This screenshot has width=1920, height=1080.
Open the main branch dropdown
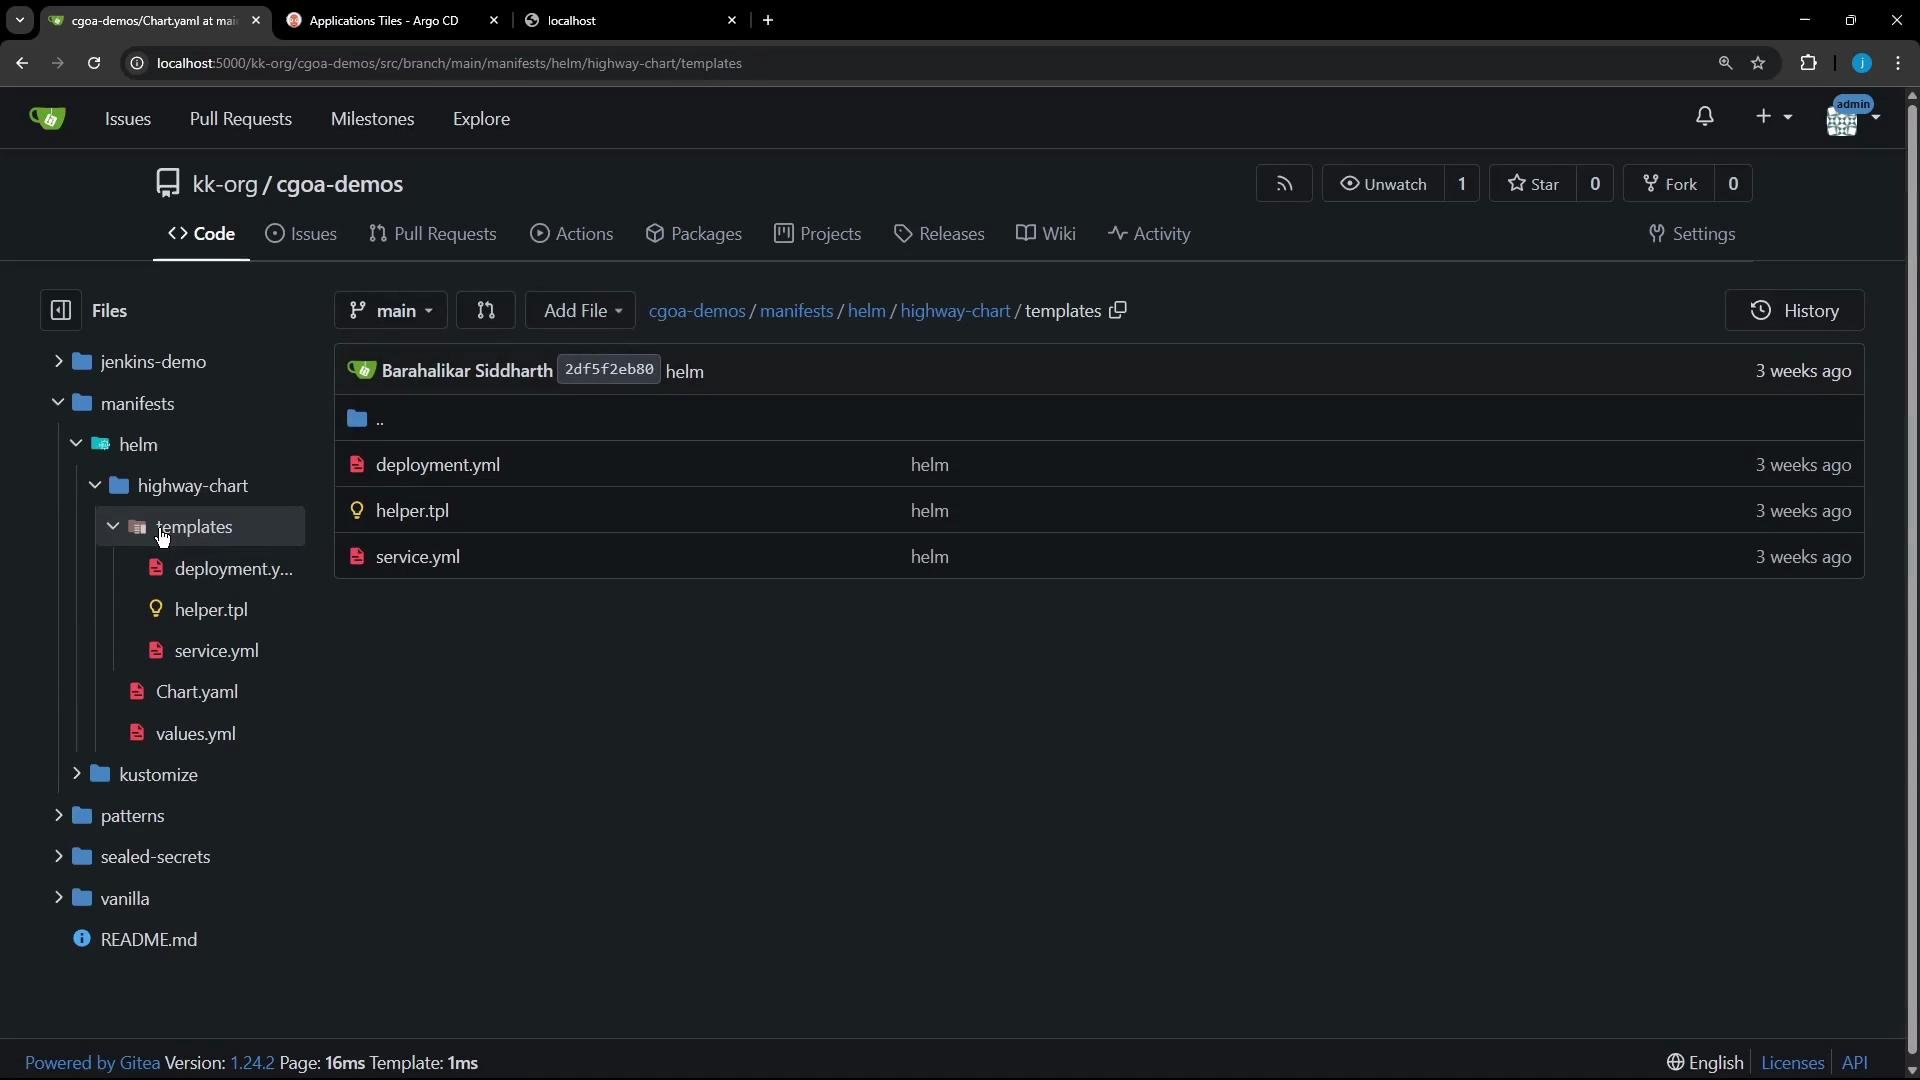pos(390,310)
